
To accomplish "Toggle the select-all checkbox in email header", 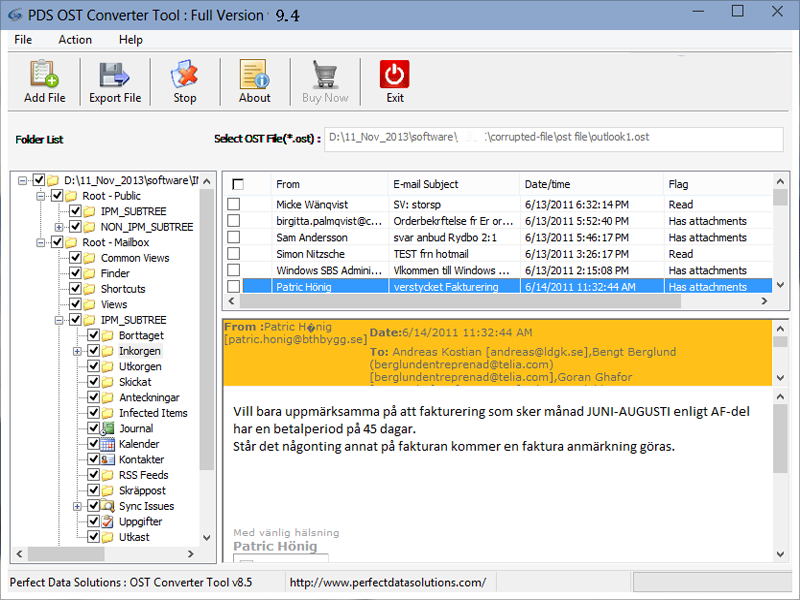I will coord(238,184).
